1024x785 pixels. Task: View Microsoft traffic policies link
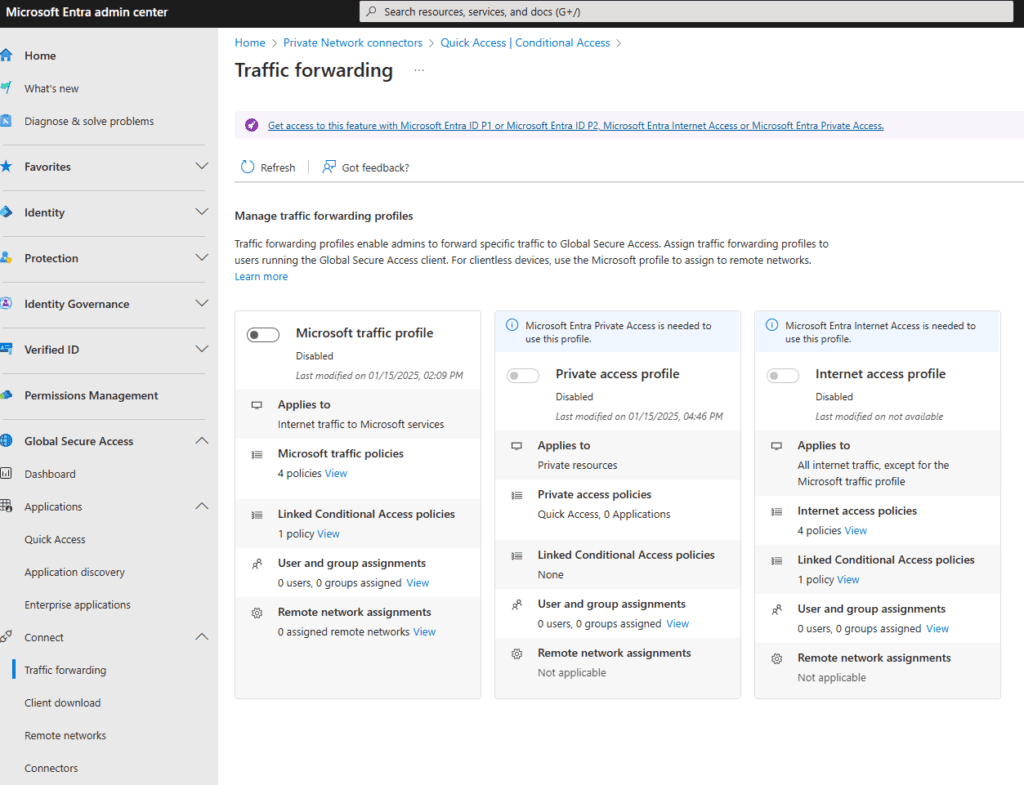tap(336, 474)
